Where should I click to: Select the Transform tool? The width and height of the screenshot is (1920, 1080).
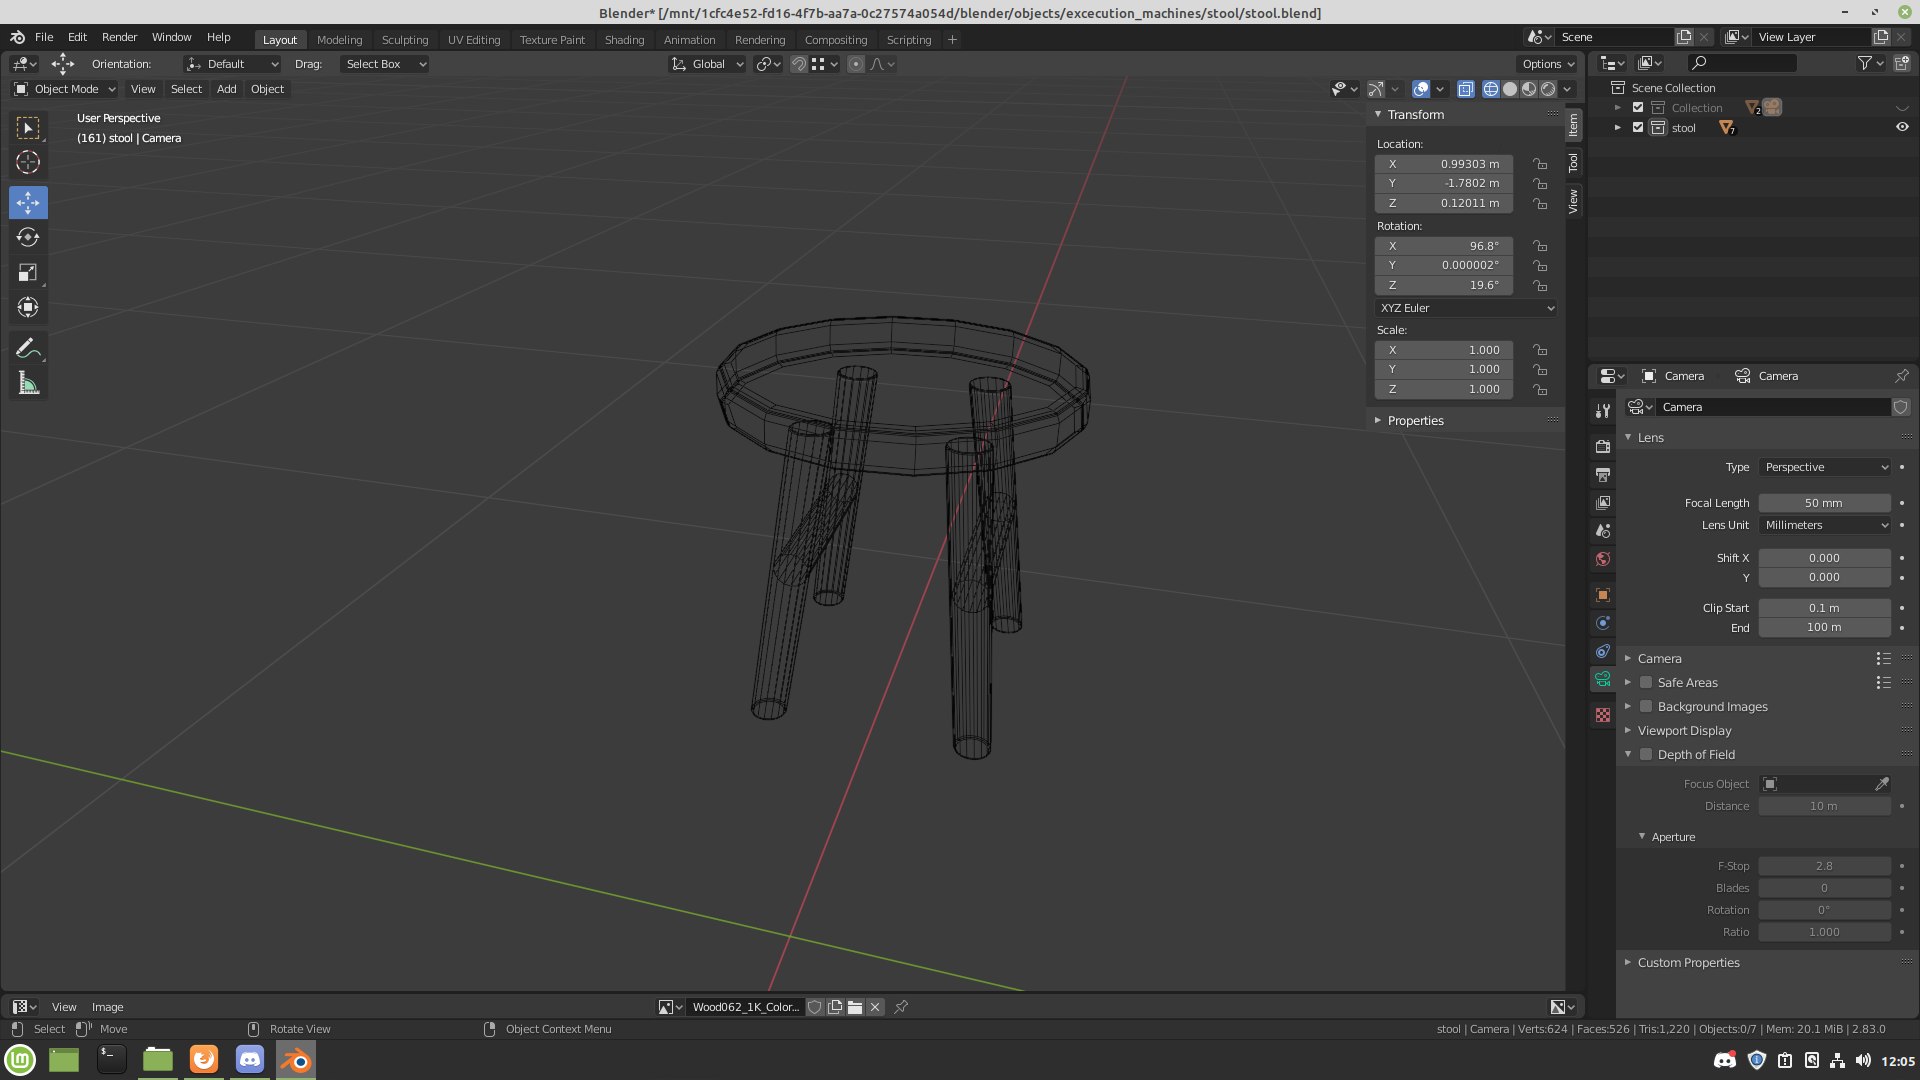click(x=28, y=307)
